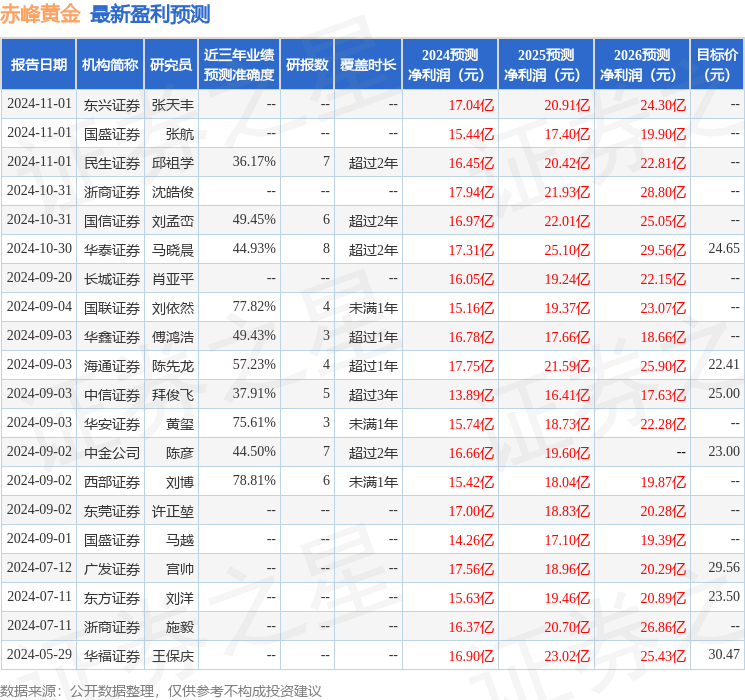Click the 目标价(元) column header
Screen dimensions: 745x700
(716, 65)
